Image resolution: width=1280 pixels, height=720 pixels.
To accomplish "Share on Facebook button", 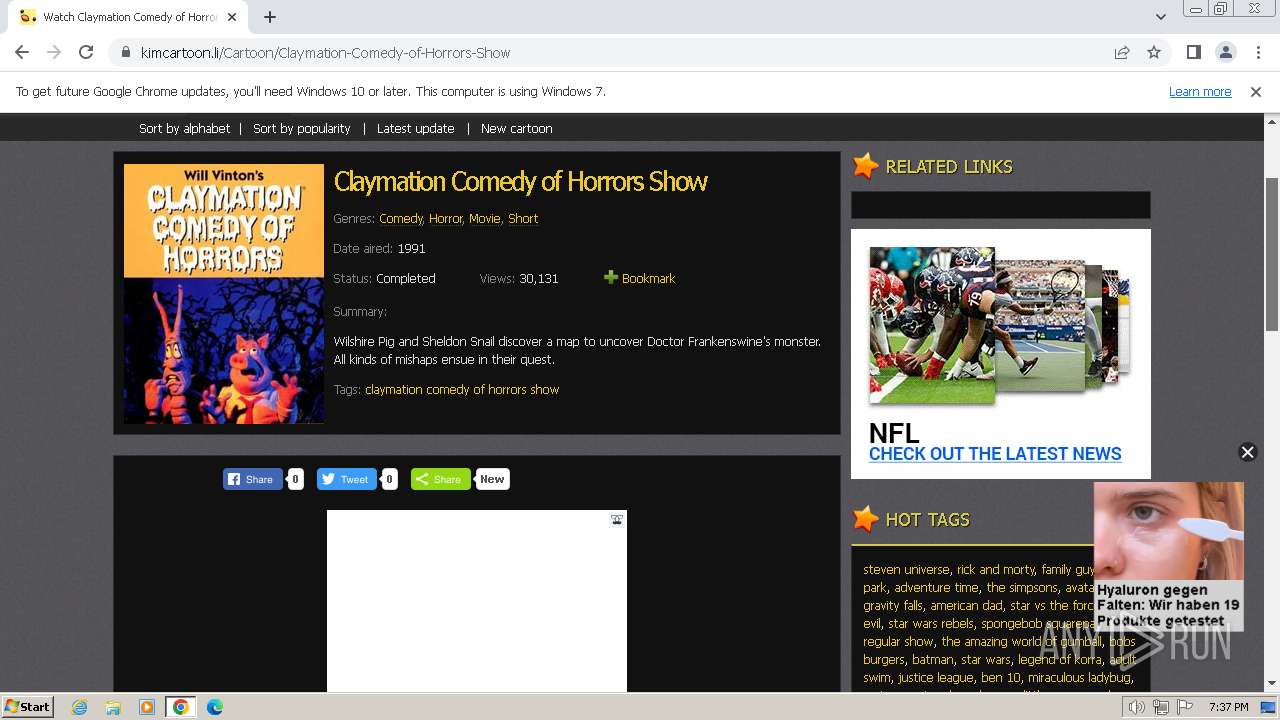I will coord(252,479).
